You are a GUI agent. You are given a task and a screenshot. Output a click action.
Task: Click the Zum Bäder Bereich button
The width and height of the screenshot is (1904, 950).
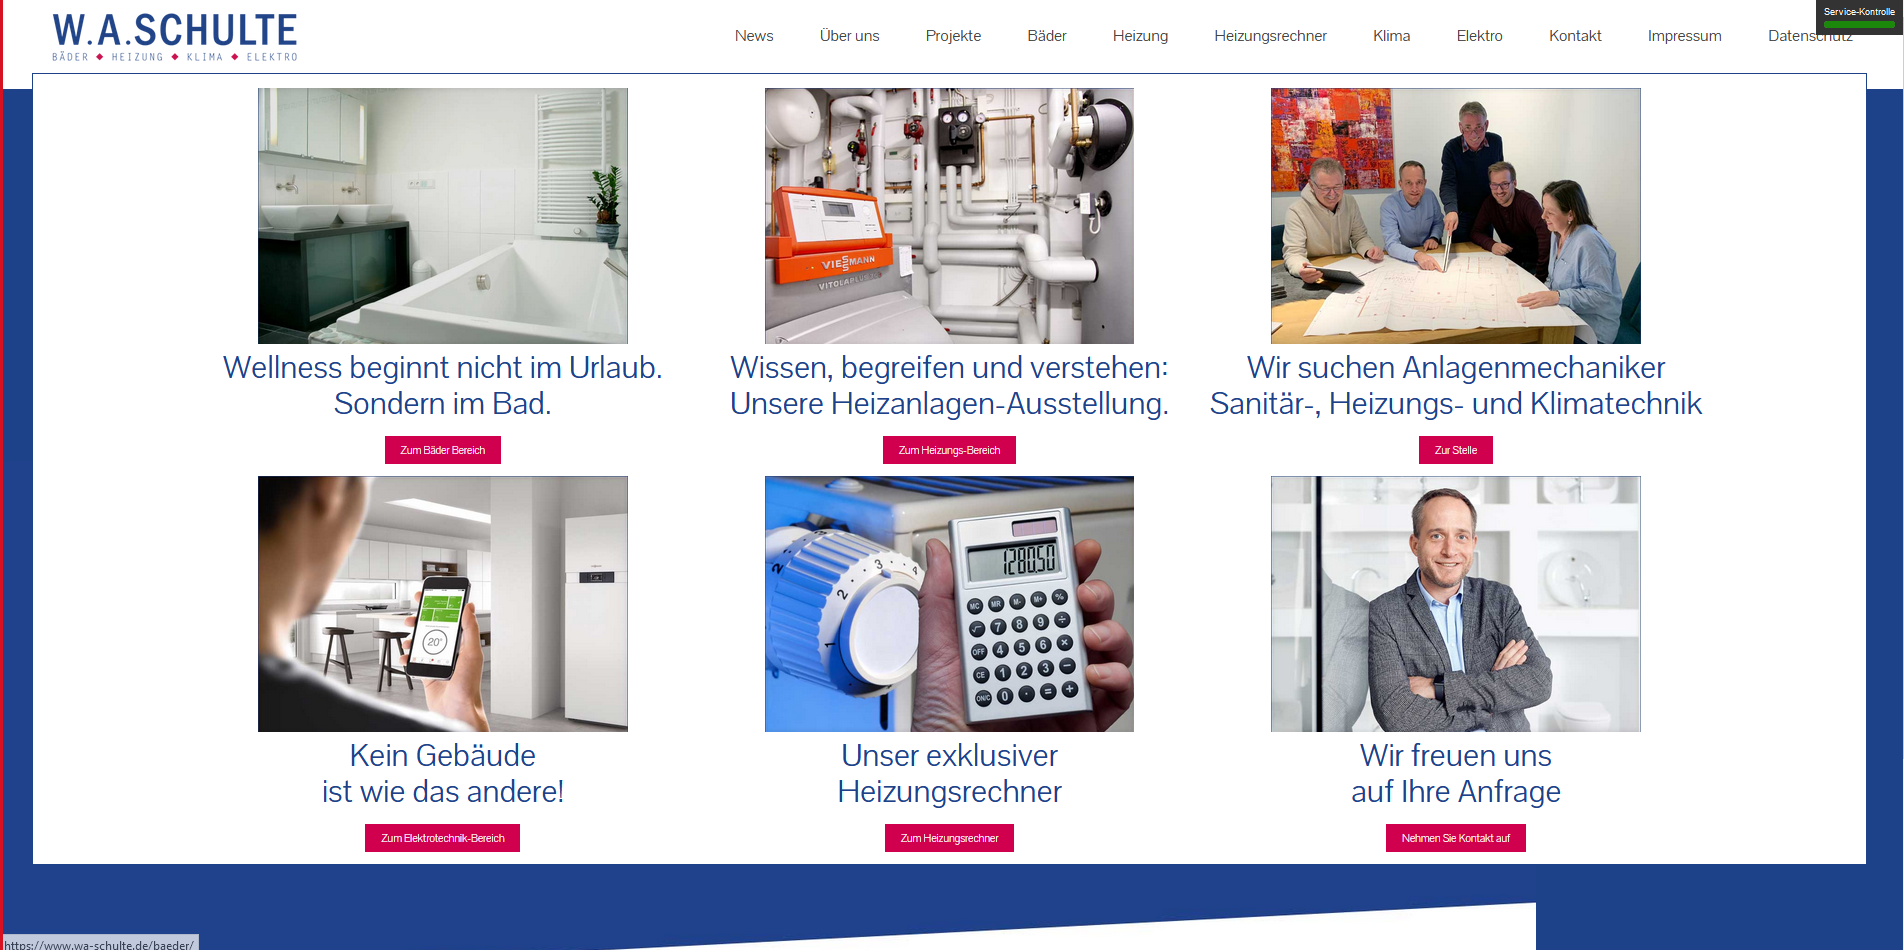click(x=443, y=450)
